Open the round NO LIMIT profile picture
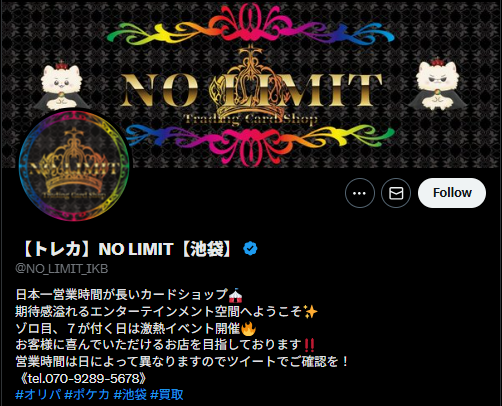This screenshot has height=406, width=502. point(74,165)
